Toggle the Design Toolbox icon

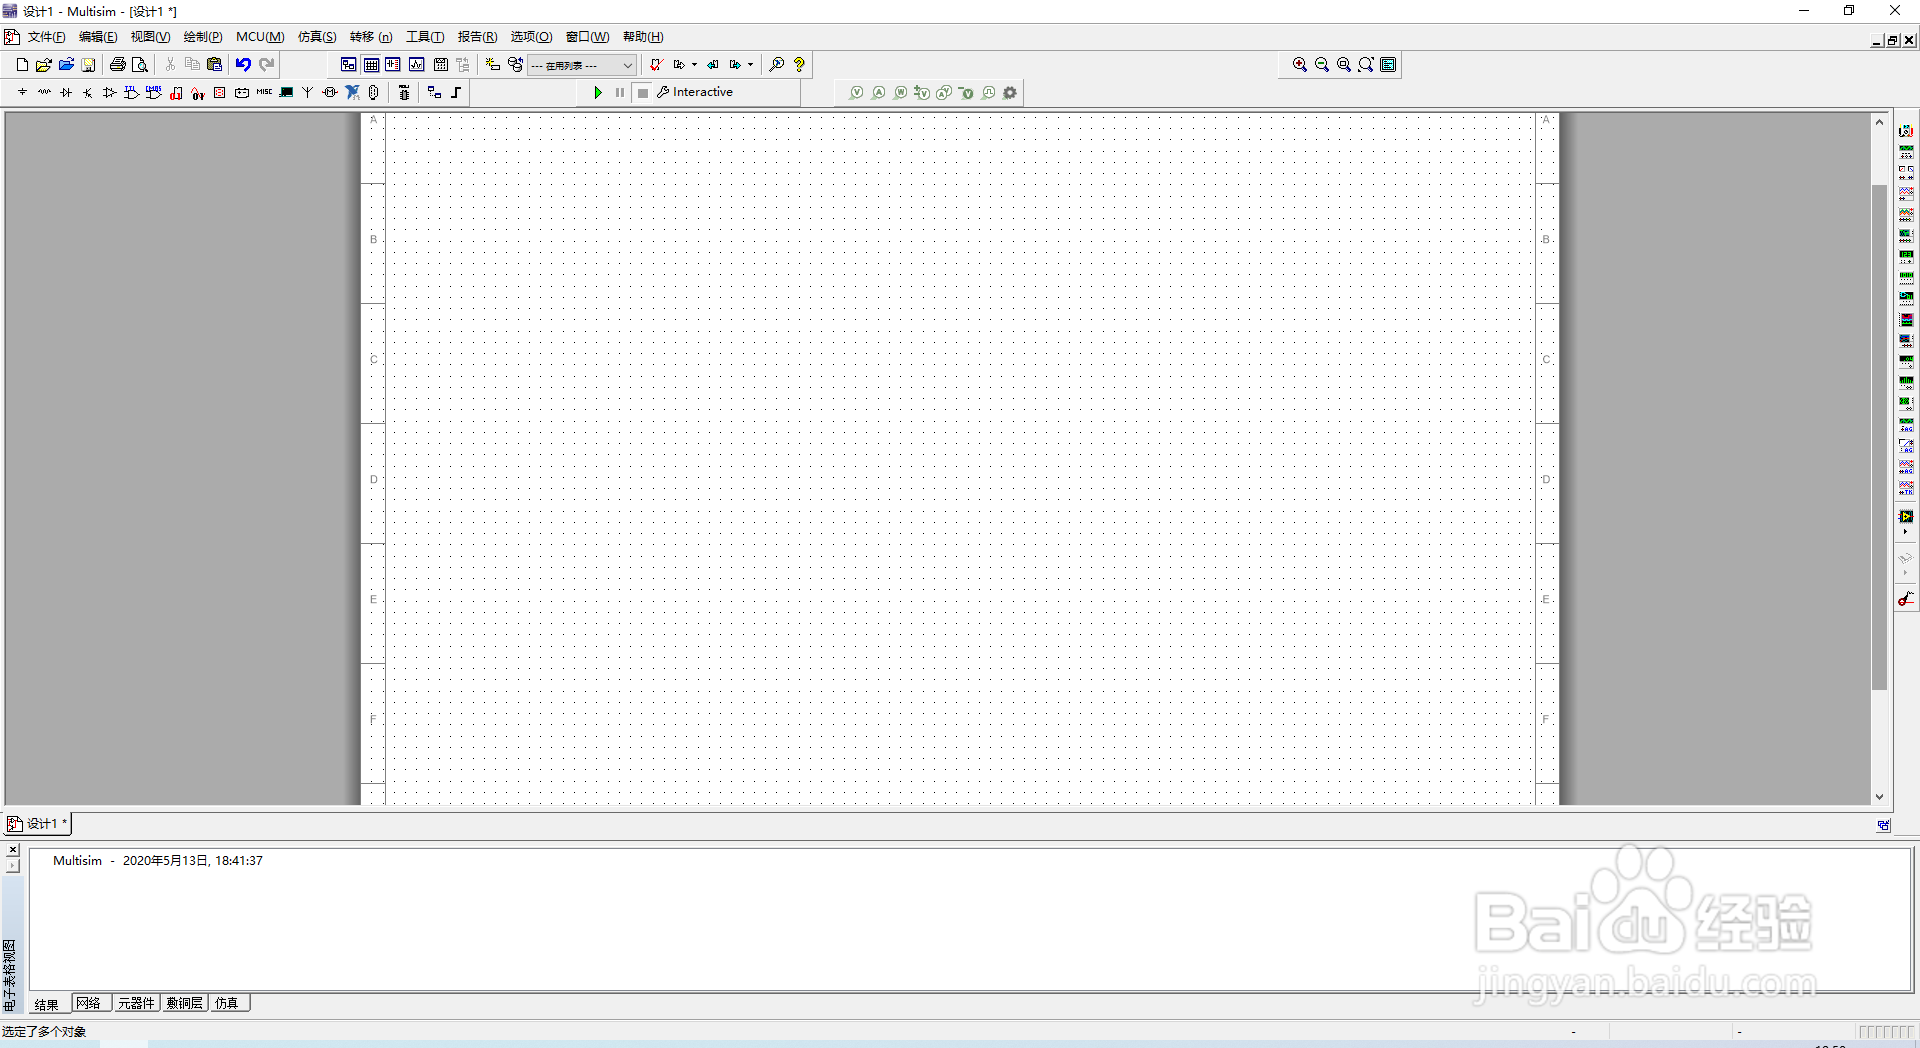pyautogui.click(x=348, y=65)
